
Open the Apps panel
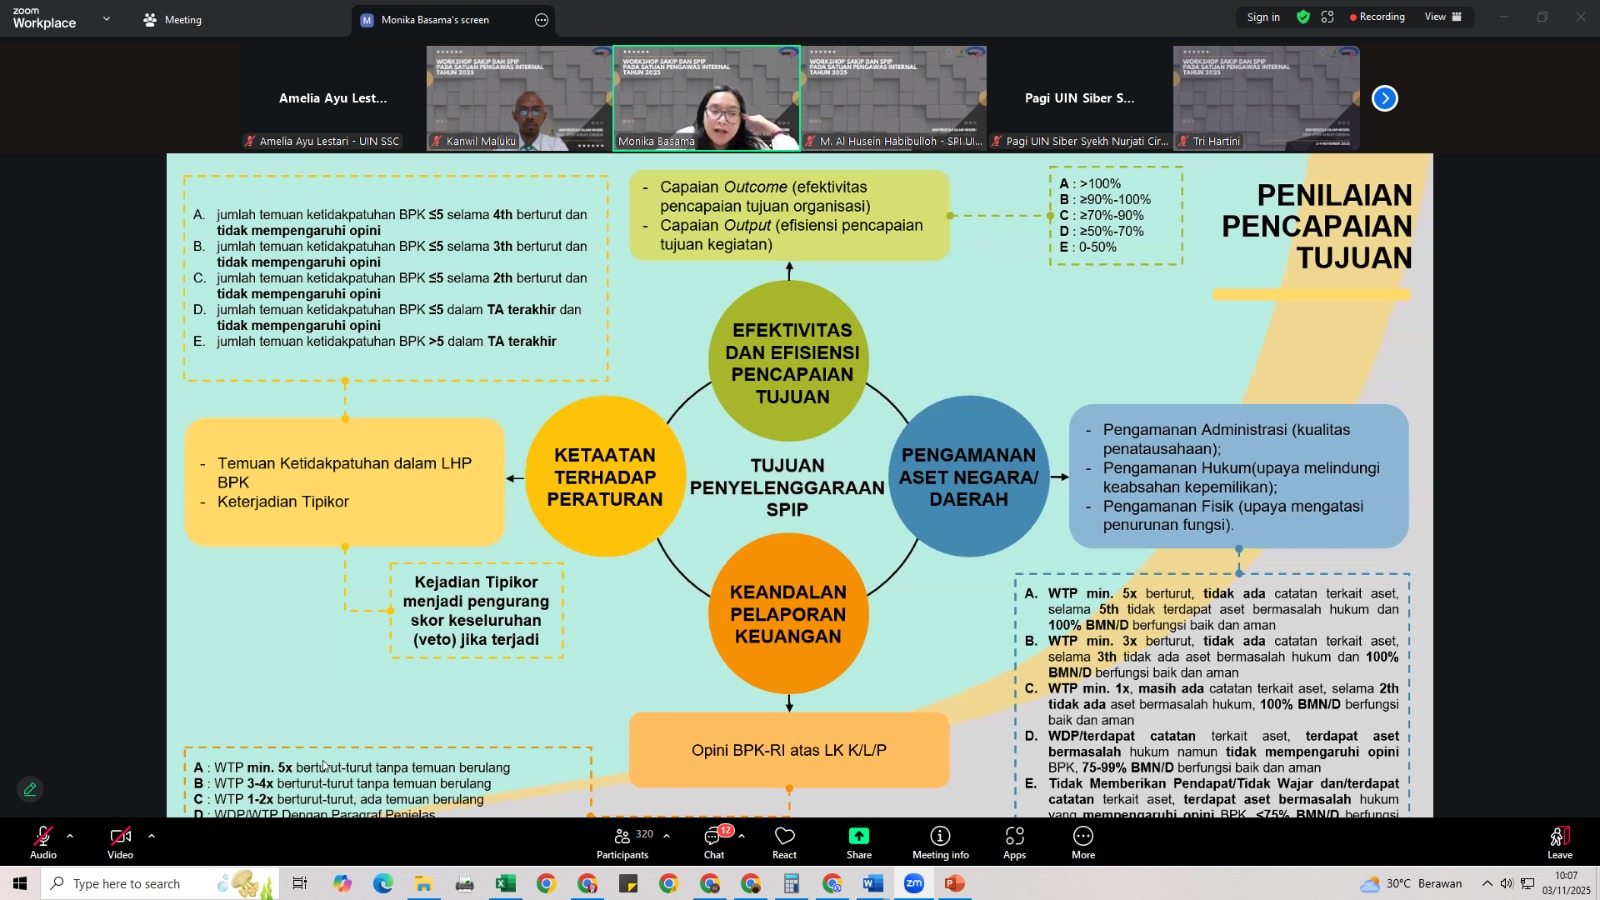pyautogui.click(x=1014, y=842)
